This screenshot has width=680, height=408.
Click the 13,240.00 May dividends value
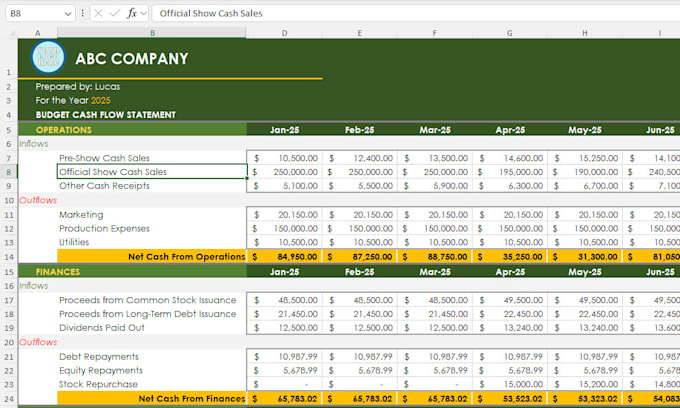[598, 328]
